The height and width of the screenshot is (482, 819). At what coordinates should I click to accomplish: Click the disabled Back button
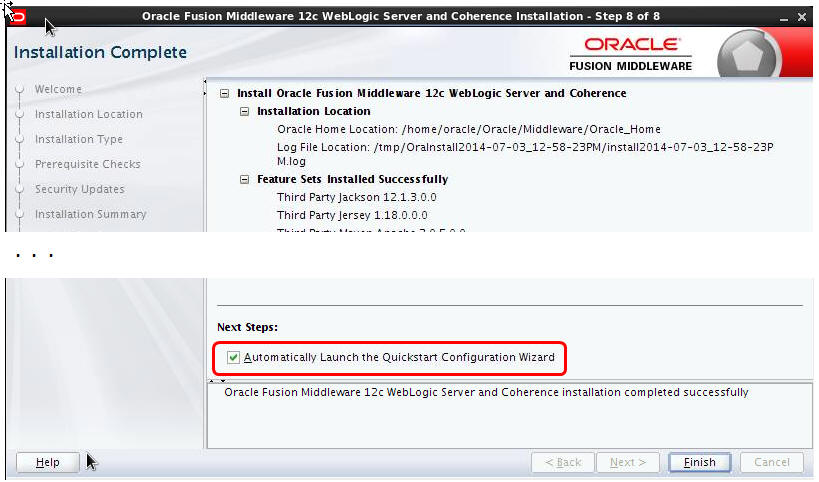pos(563,463)
